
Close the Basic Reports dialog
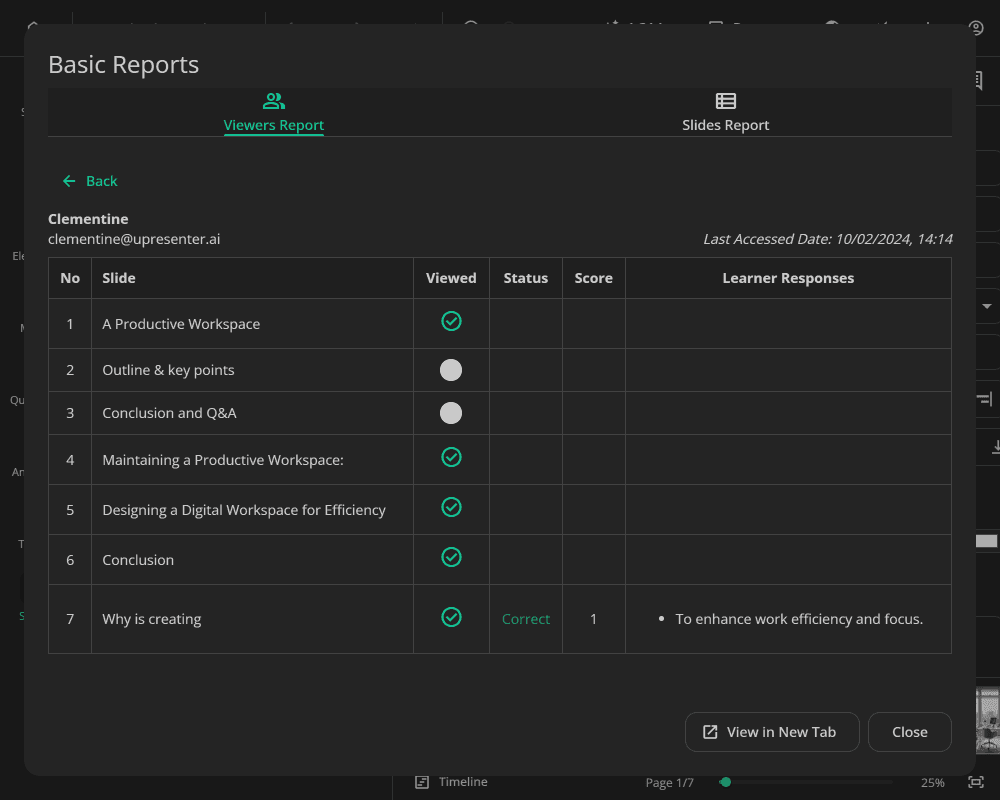point(909,732)
